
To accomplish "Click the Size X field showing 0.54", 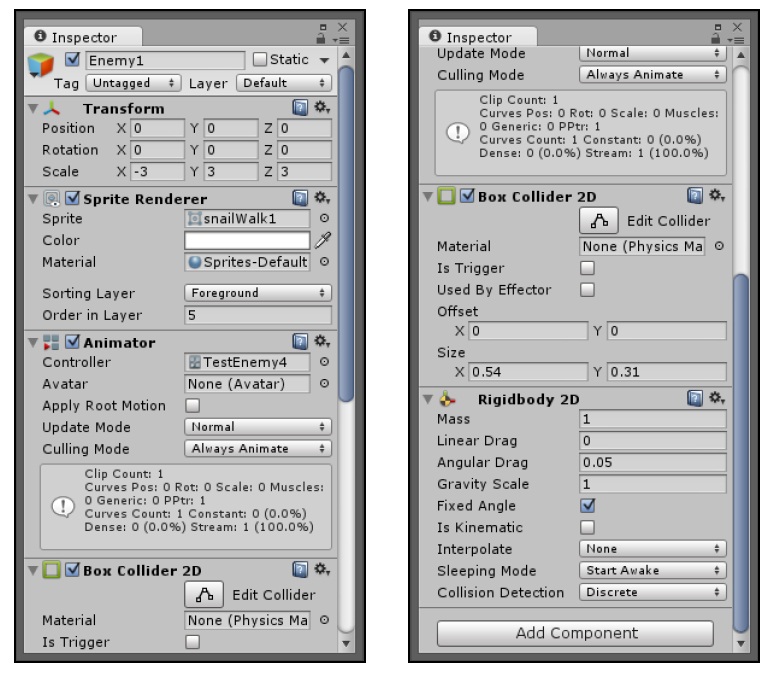I will (528, 371).
